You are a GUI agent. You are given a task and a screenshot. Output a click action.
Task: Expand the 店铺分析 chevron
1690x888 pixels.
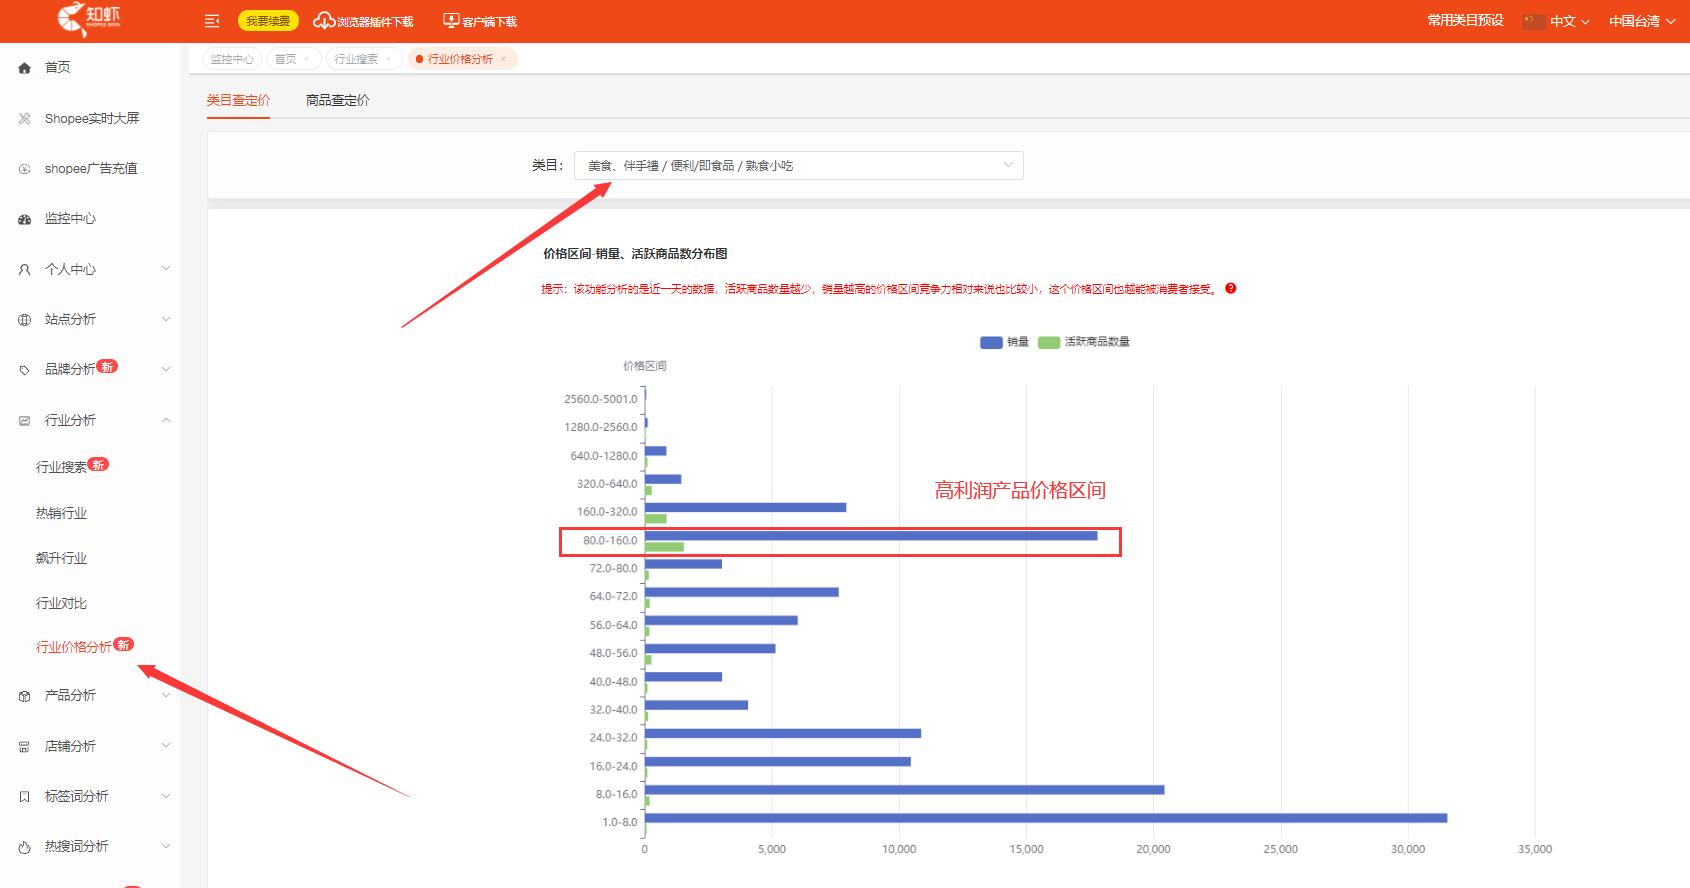[x=166, y=745]
